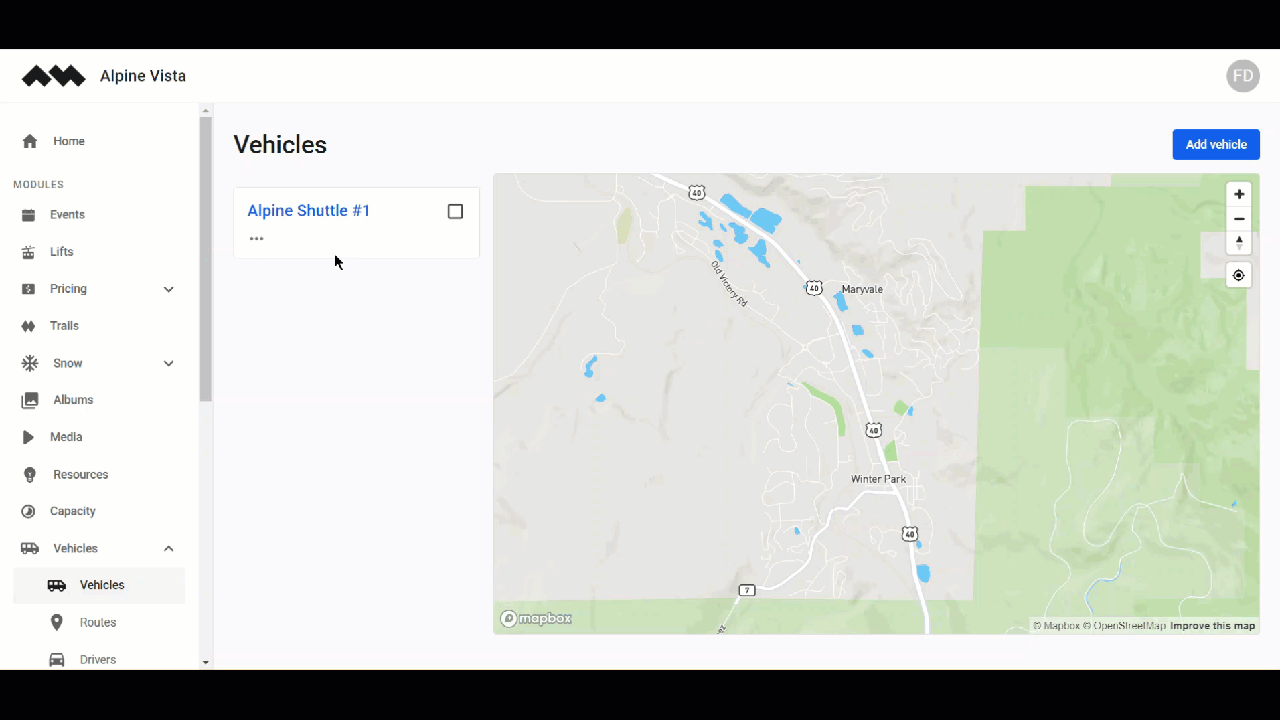Open the Lifts module via its chairlift icon
This screenshot has width=1280, height=720.
(29, 251)
